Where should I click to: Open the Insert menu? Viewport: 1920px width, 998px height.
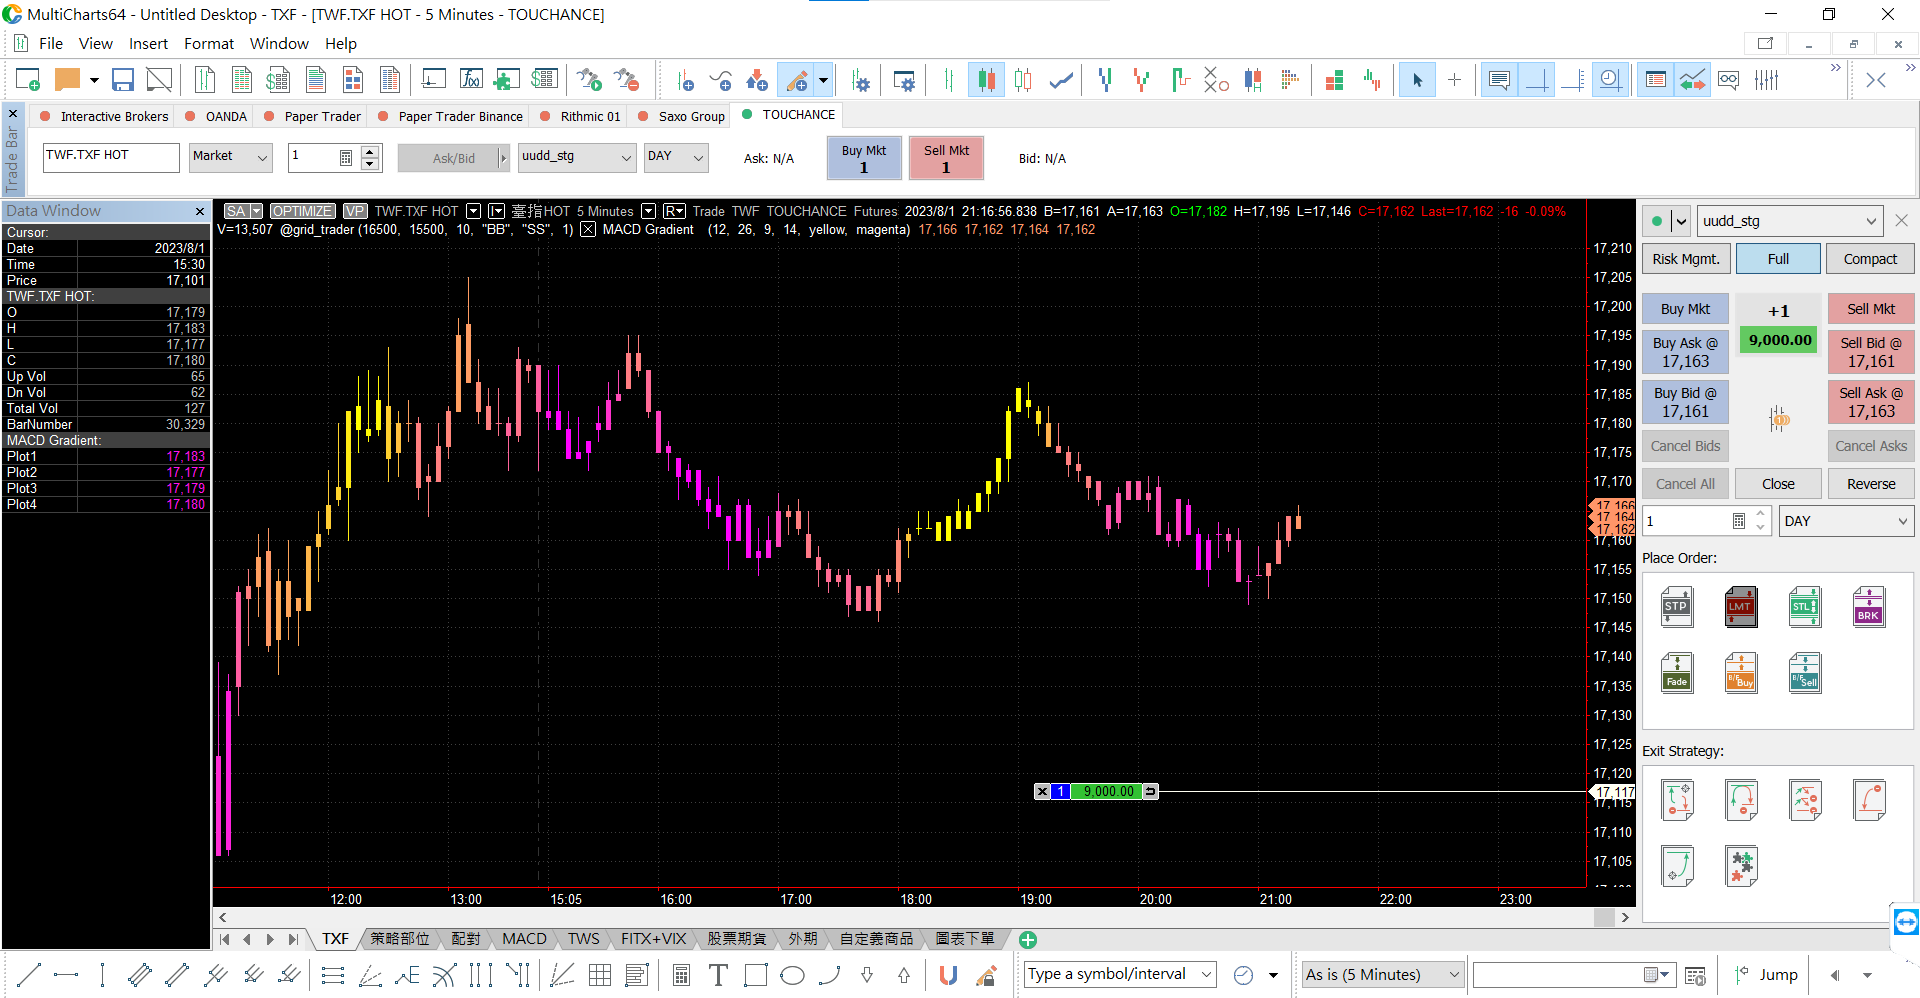click(x=148, y=43)
